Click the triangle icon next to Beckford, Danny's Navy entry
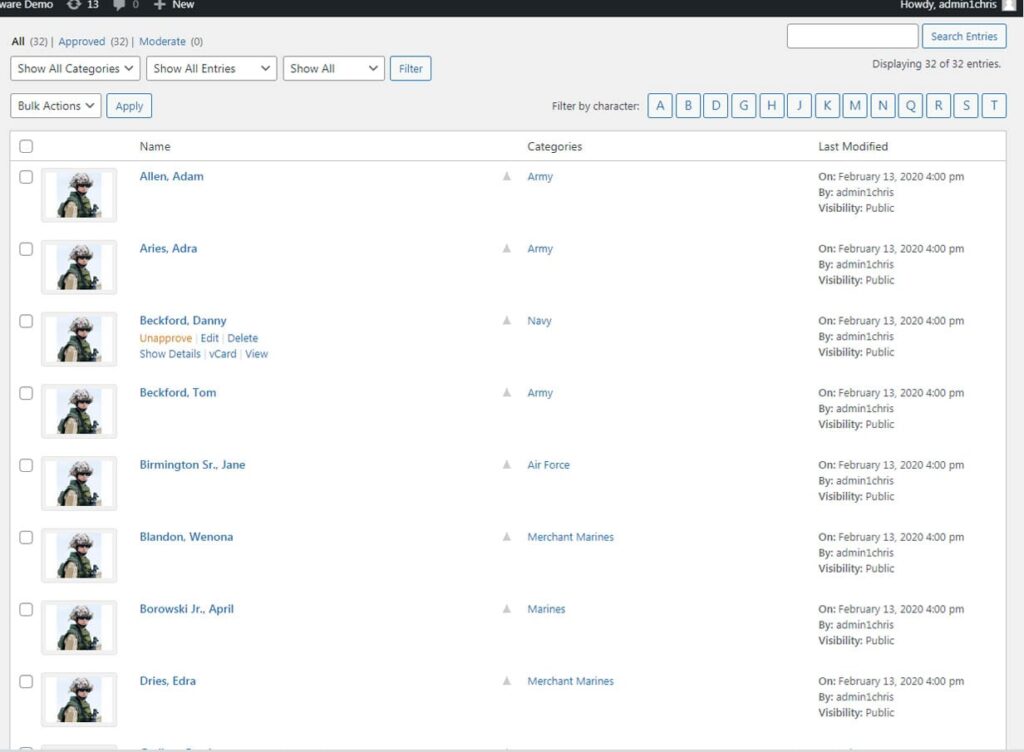This screenshot has width=1024, height=752. point(506,320)
